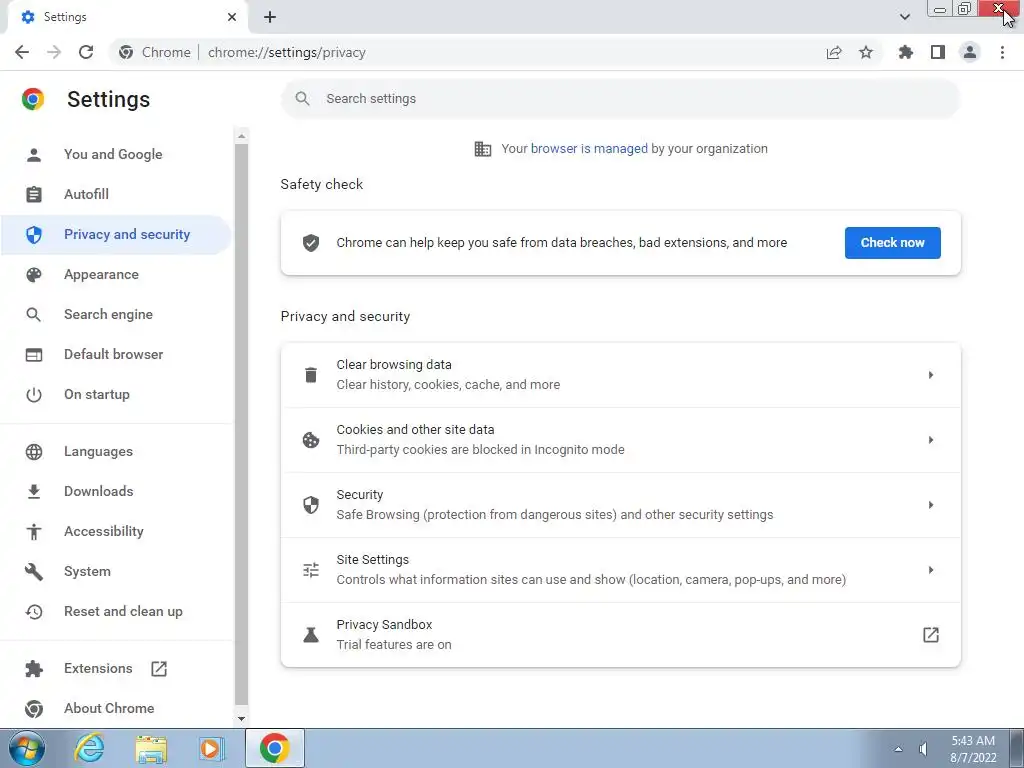Expand Clear browsing data arrow
This screenshot has height=768, width=1024.
(x=931, y=375)
